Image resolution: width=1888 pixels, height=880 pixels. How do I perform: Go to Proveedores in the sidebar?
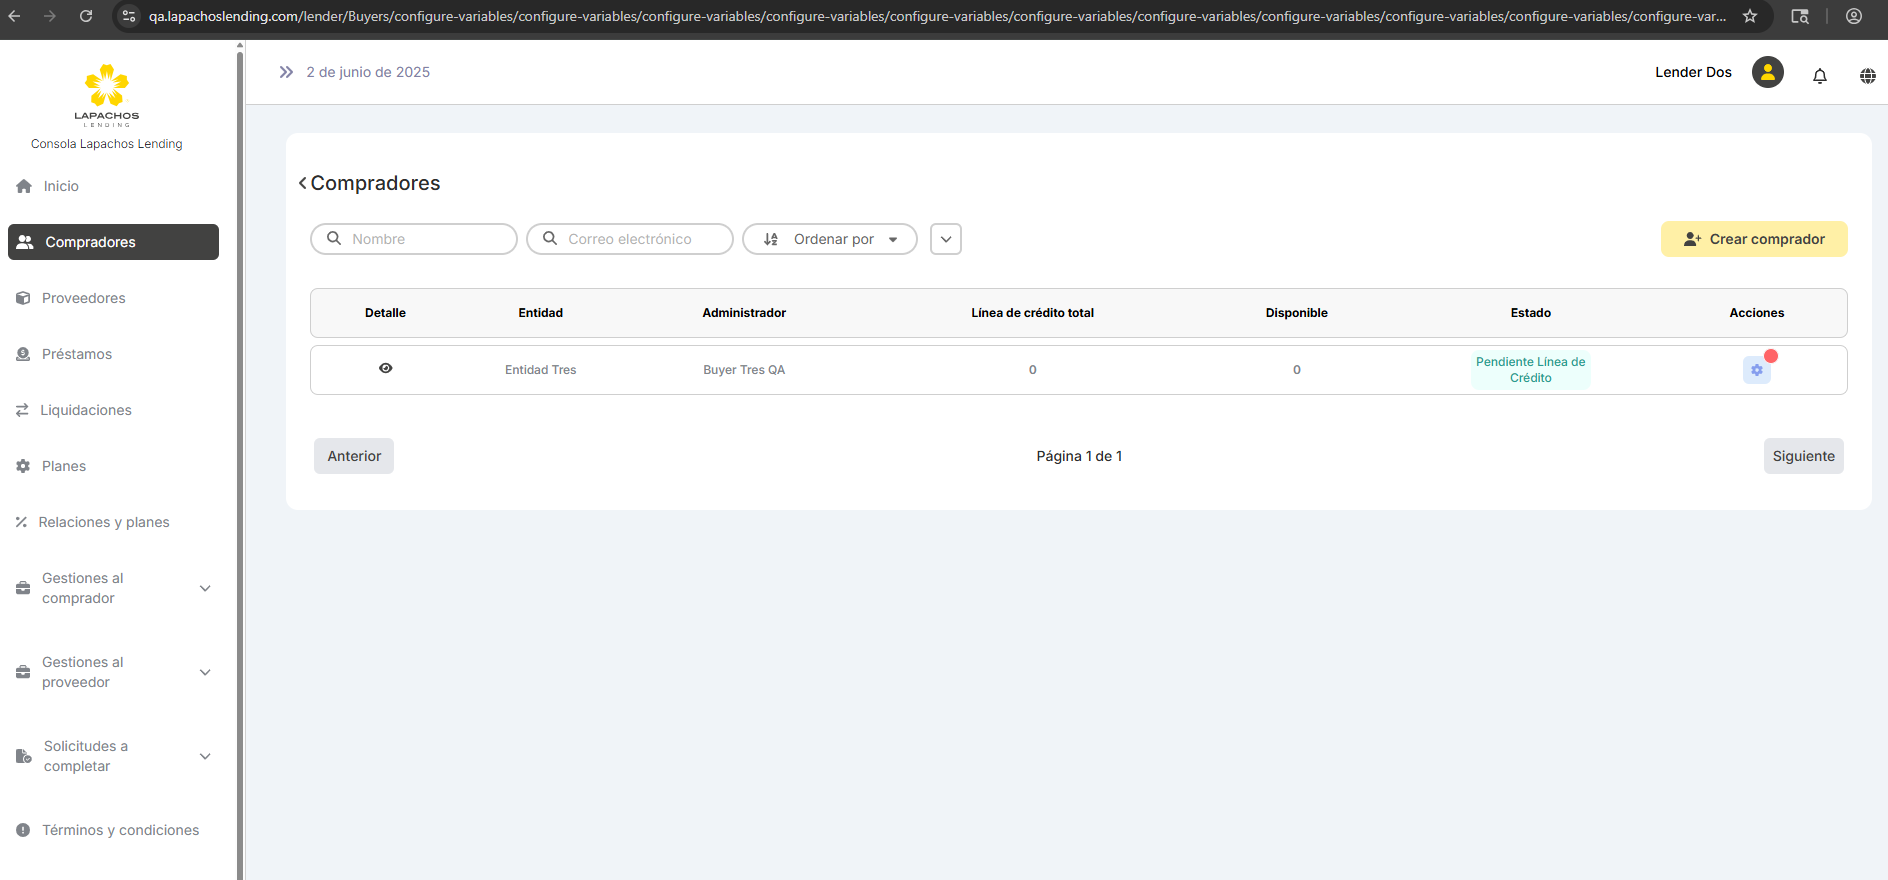tap(84, 298)
